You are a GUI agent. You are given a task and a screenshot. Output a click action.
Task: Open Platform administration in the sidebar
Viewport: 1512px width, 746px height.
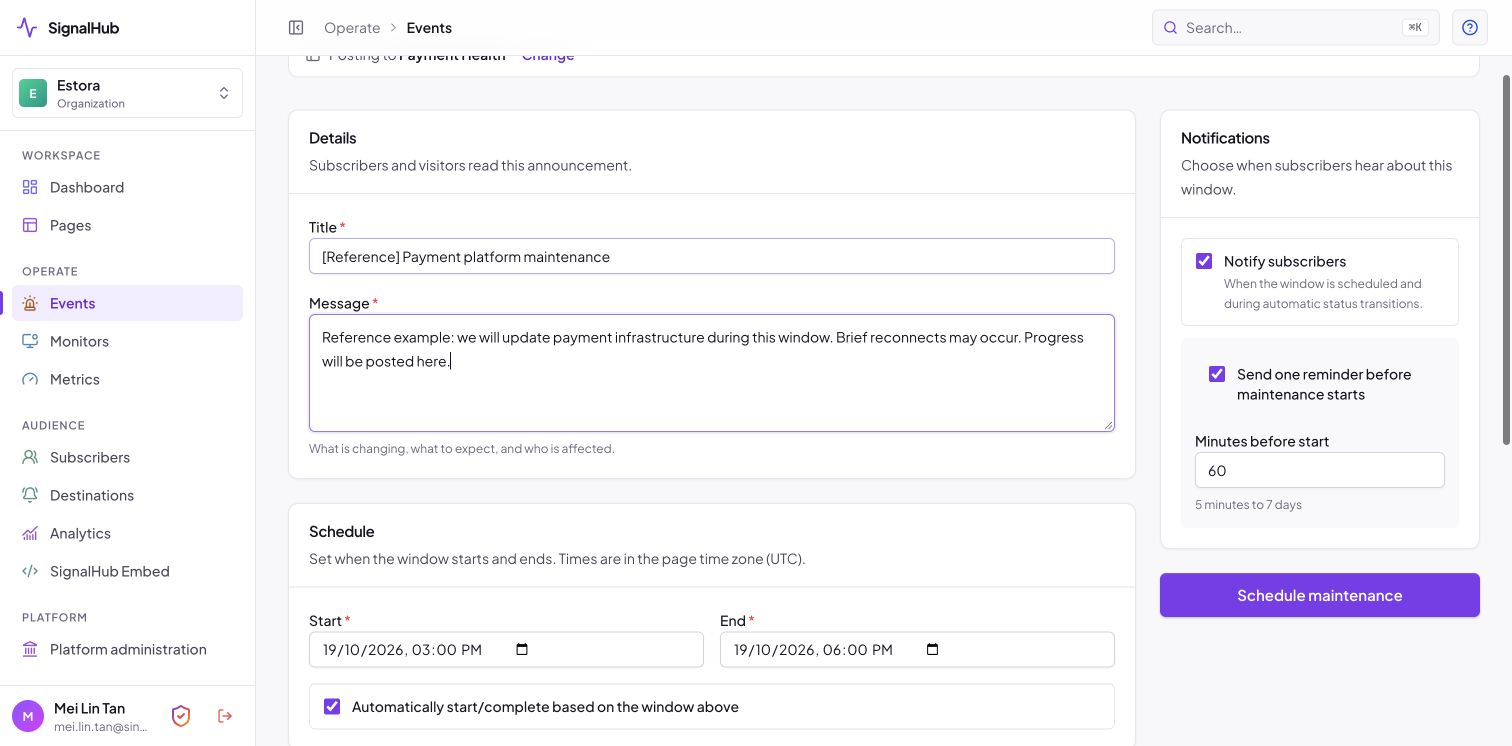(127, 649)
